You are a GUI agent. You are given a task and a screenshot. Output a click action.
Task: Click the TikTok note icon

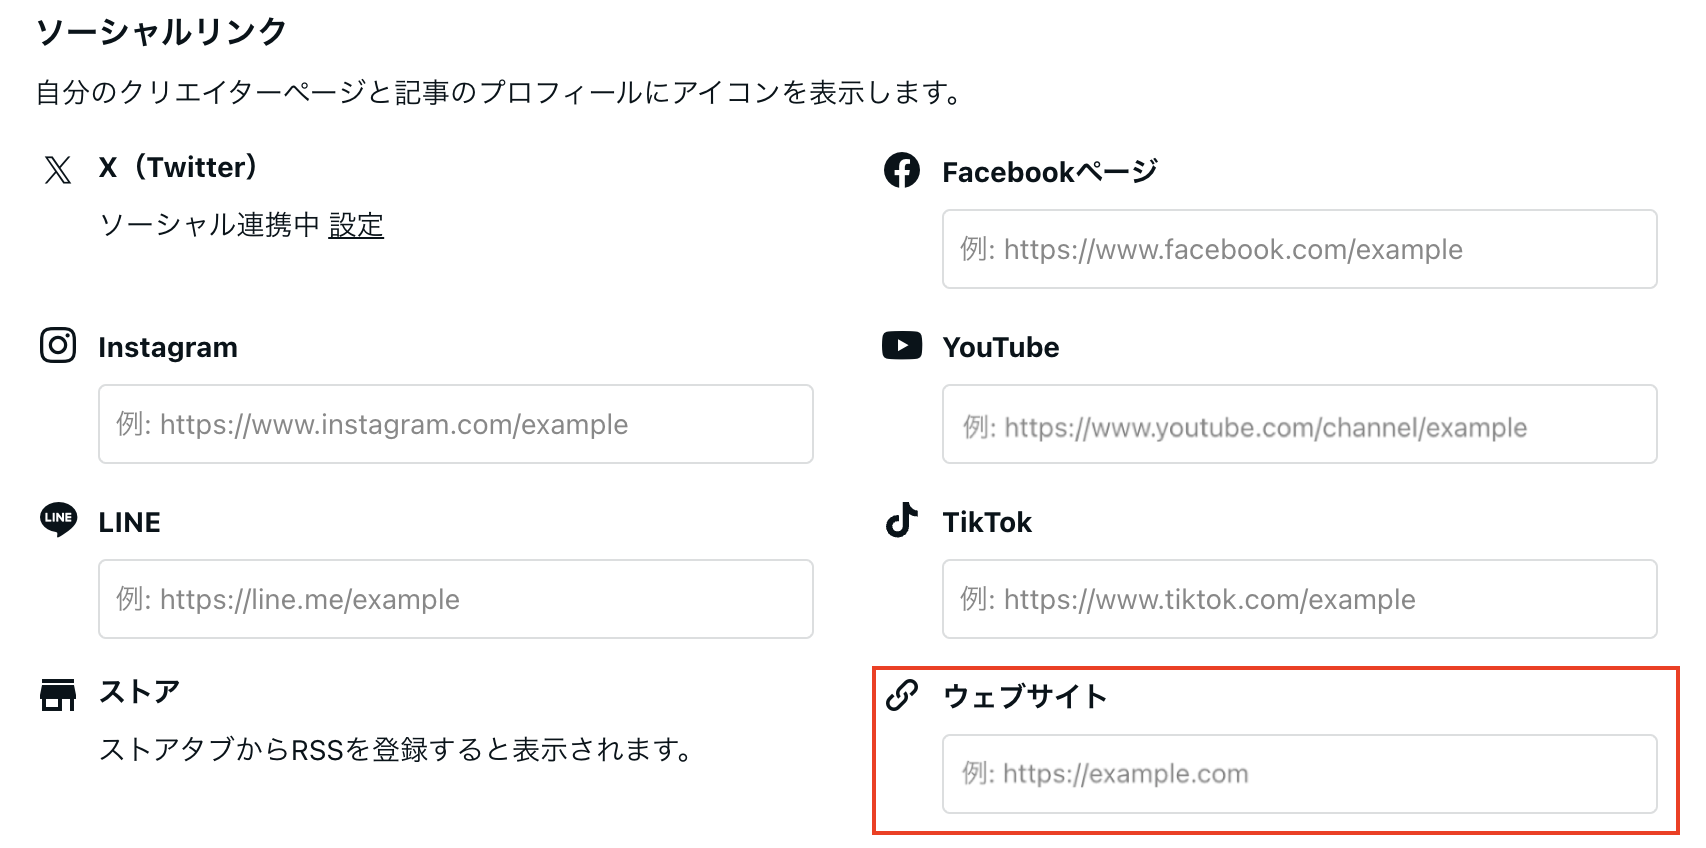(902, 520)
